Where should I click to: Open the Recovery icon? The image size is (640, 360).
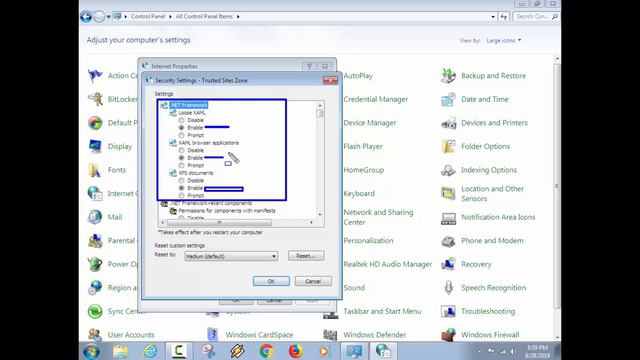(449, 264)
